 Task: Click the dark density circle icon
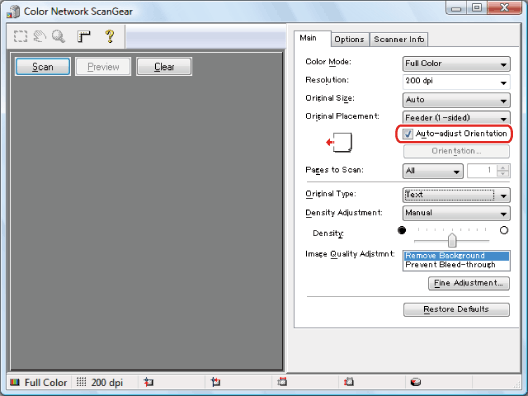(x=402, y=230)
